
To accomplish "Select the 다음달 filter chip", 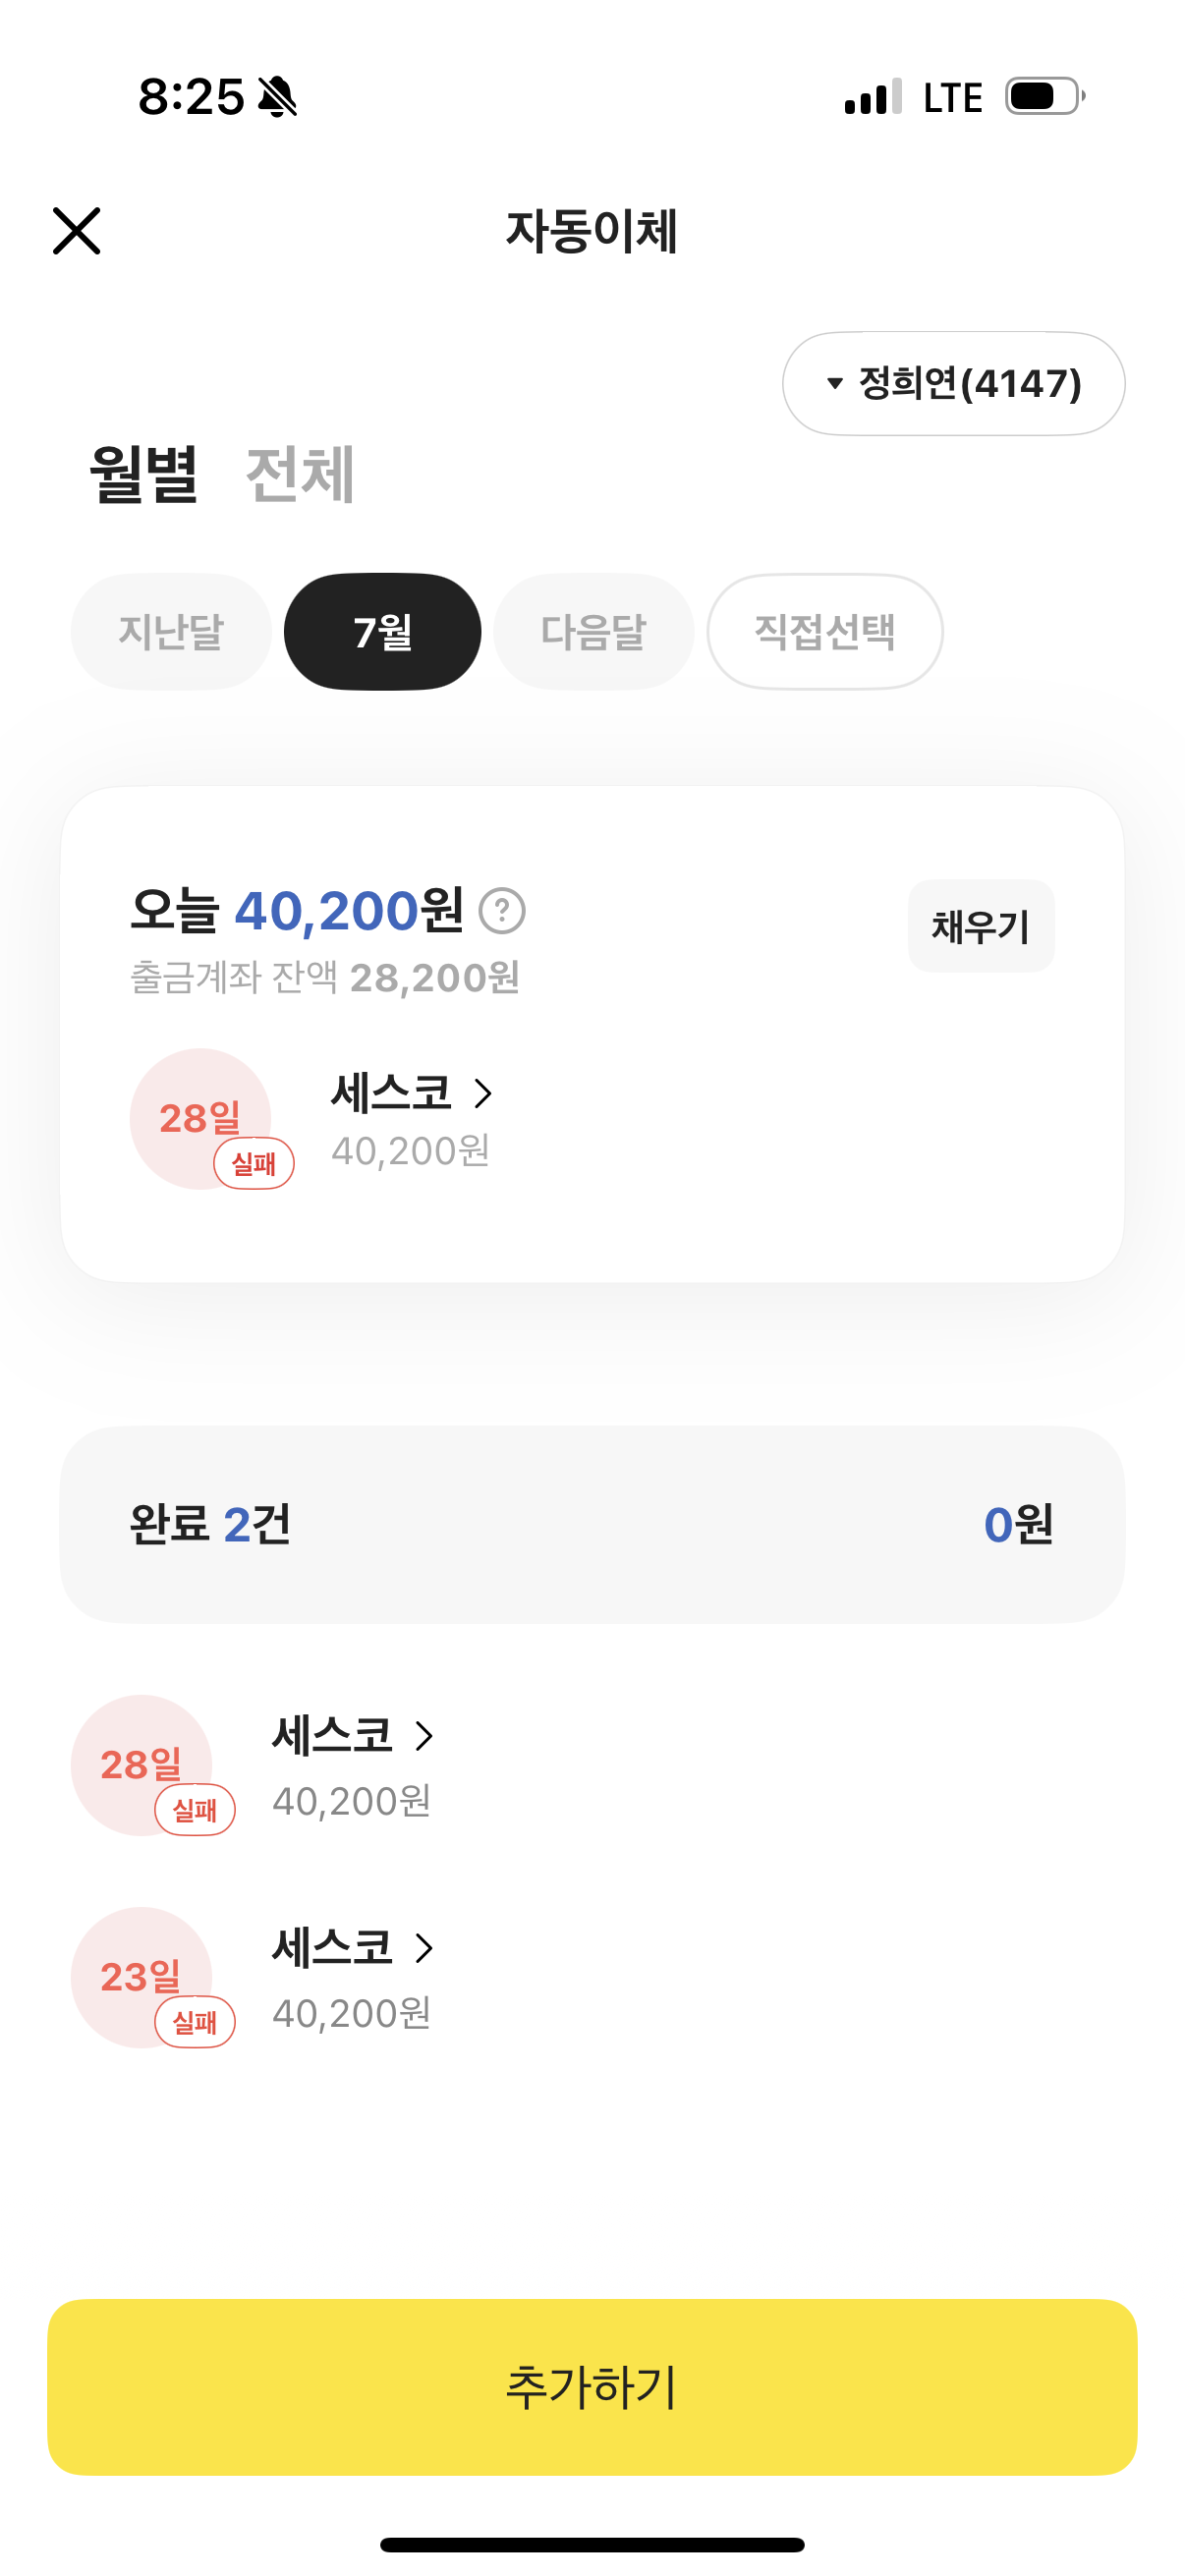I will coord(593,632).
